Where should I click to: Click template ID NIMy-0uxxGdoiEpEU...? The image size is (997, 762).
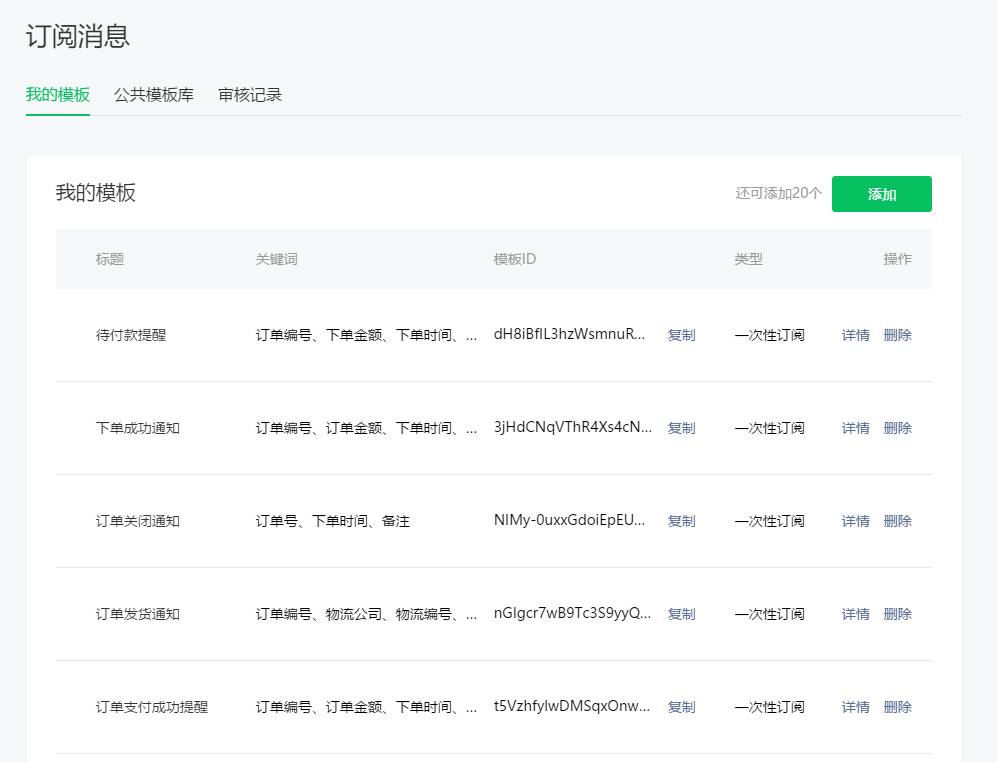(x=570, y=520)
